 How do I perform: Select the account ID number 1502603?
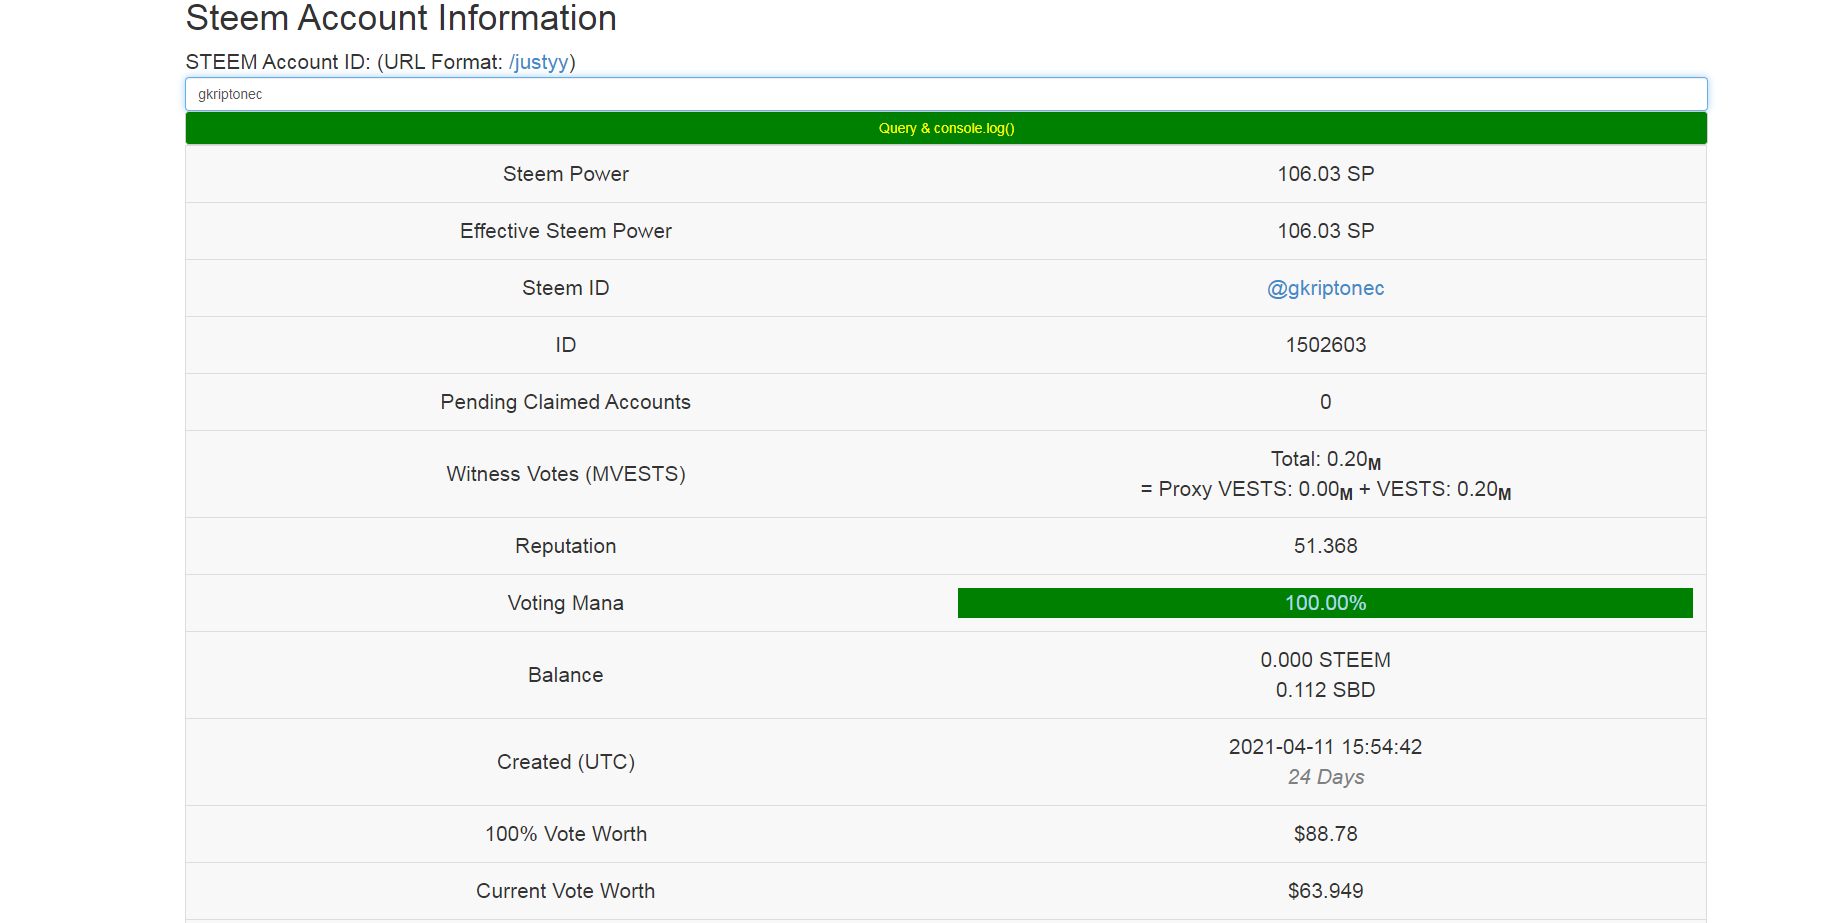1325,345
